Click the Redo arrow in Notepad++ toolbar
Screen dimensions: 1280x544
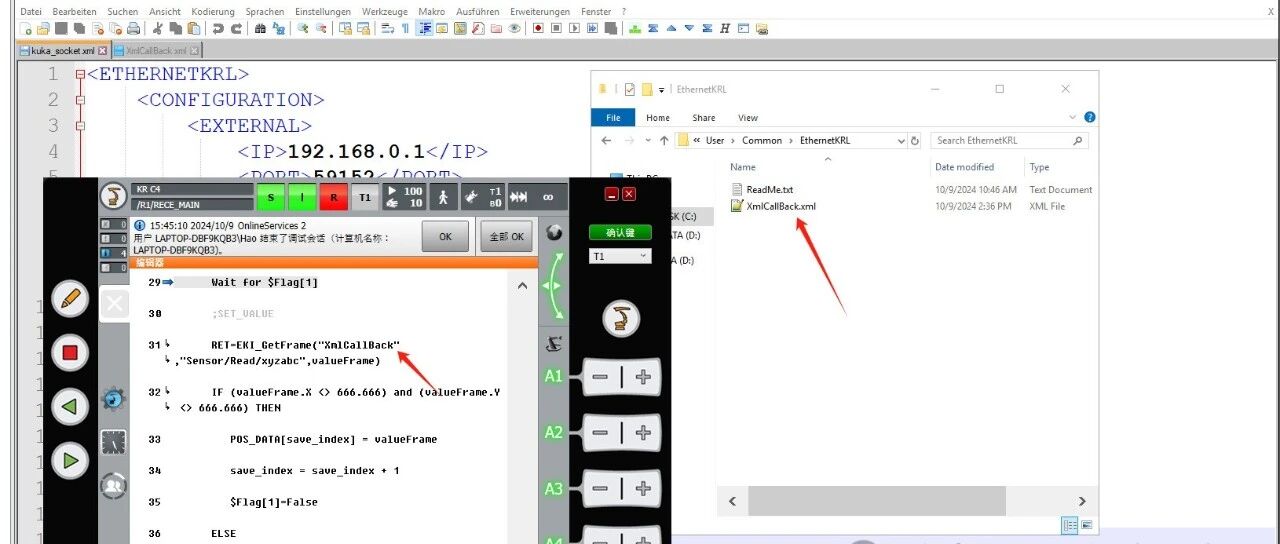[236, 29]
